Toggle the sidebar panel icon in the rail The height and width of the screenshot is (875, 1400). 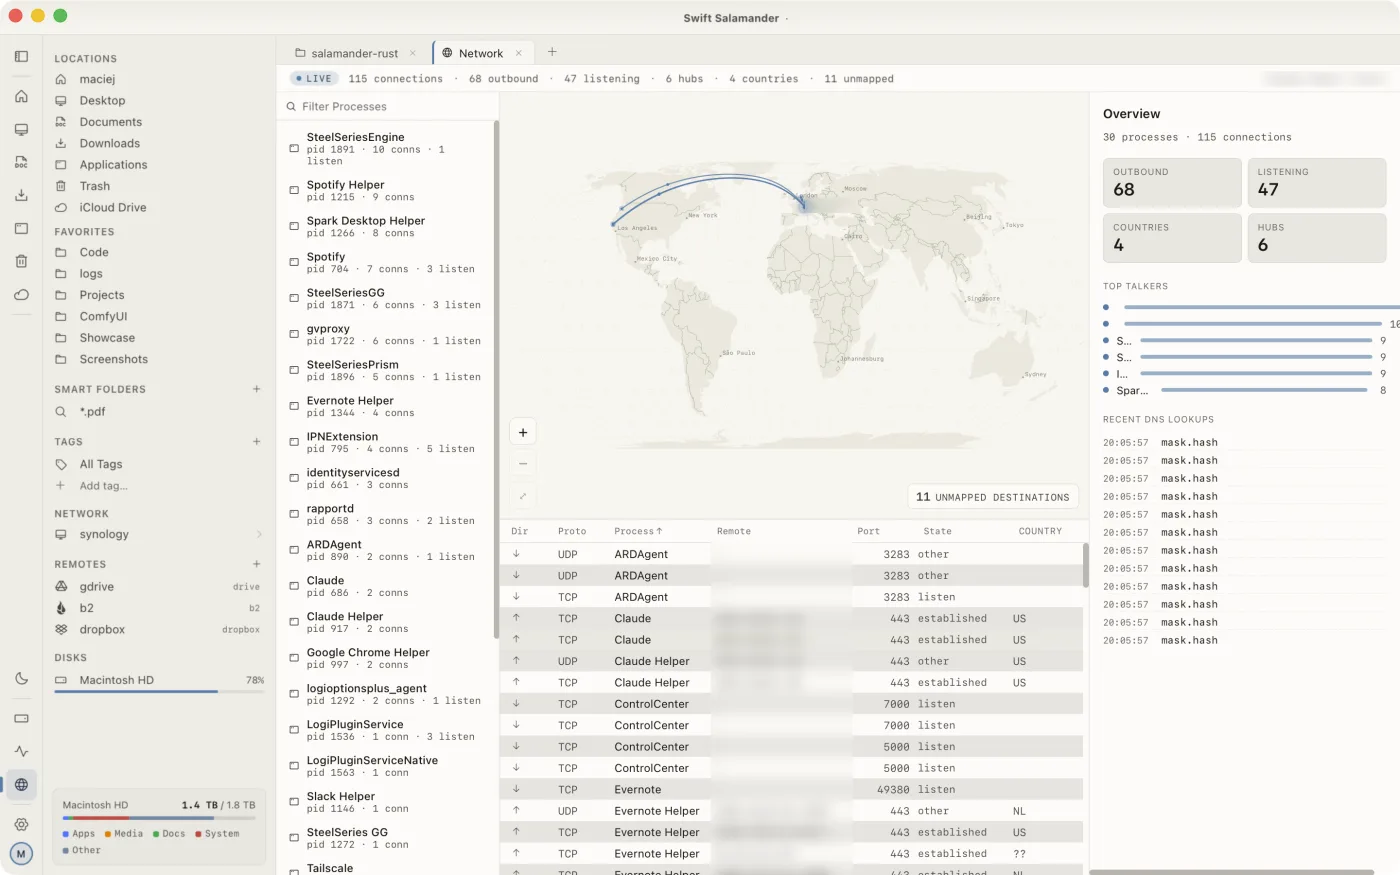click(x=21, y=57)
